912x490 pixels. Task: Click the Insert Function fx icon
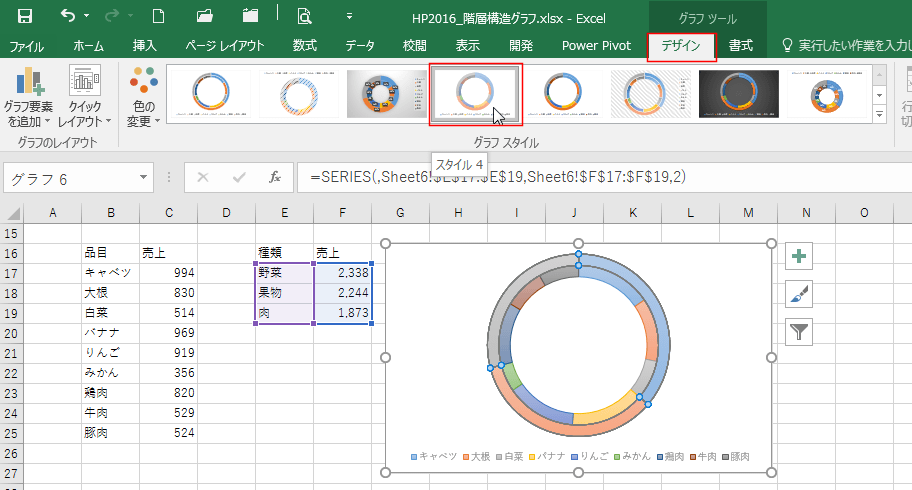275,177
